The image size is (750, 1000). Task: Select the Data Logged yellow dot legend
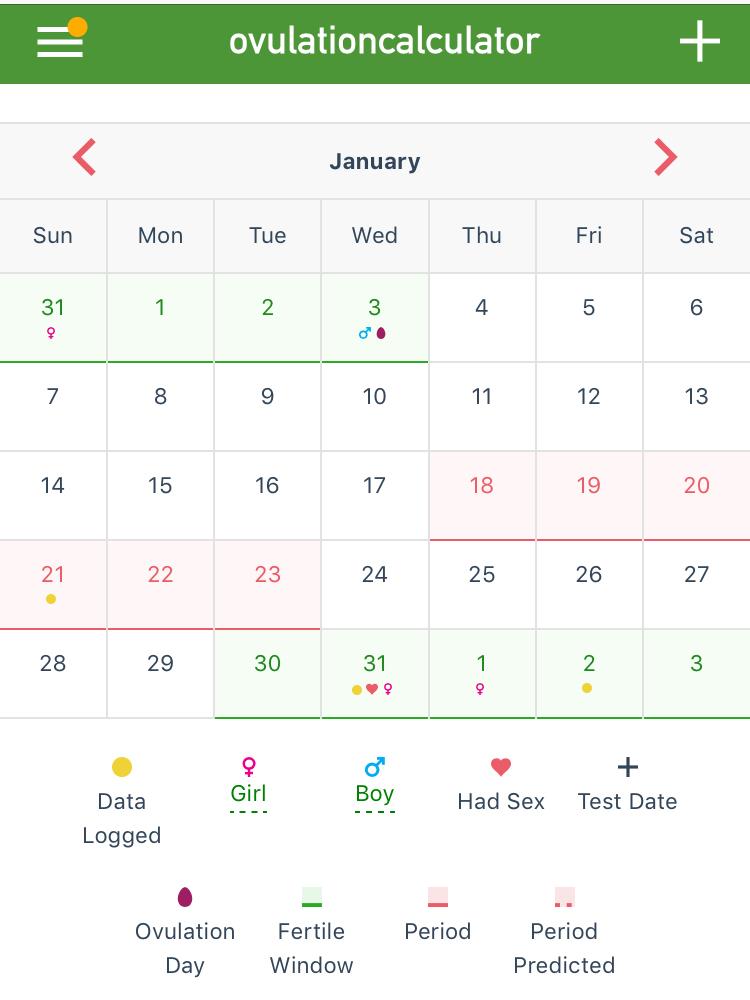click(x=122, y=767)
